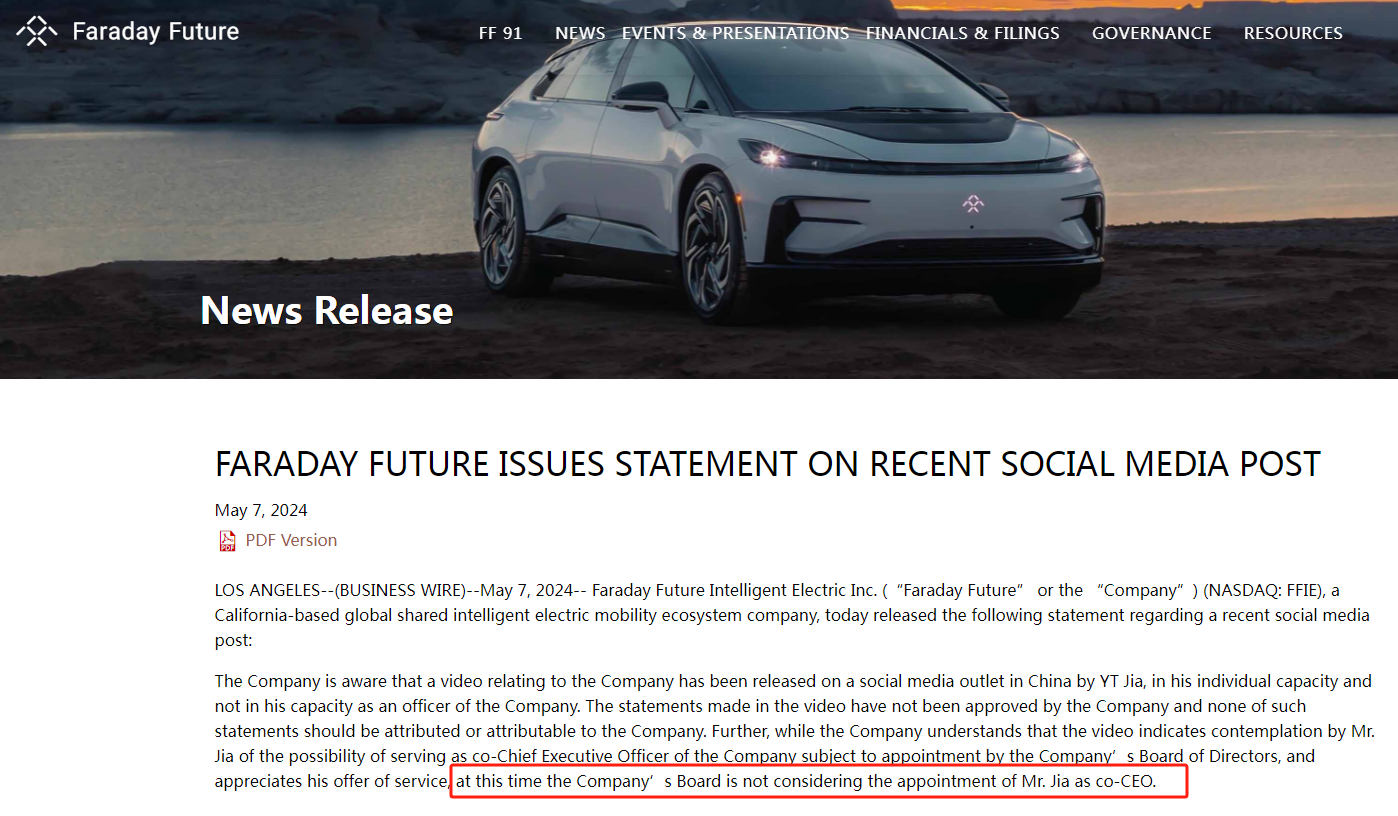Screen dimensions: 1398x816
Task: Click the paragraph starting with LOS ANGELES
Action: click(777, 615)
